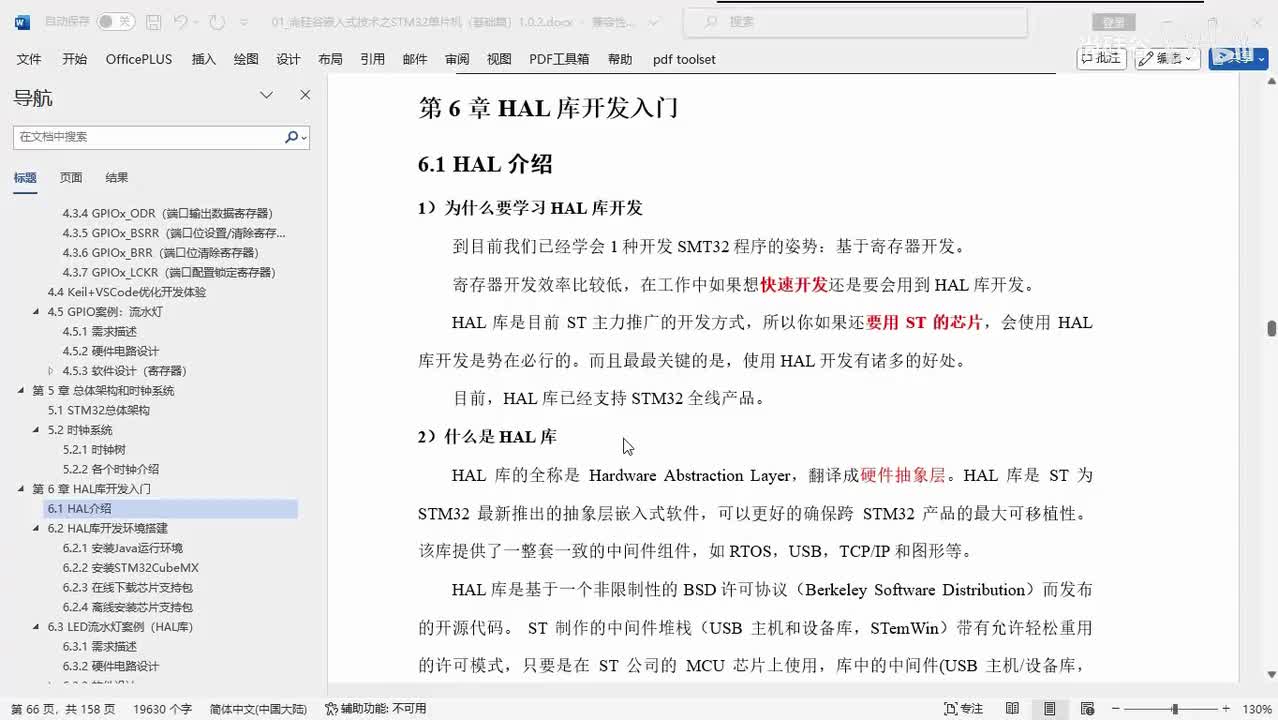Image resolution: width=1278 pixels, height=720 pixels.
Task: Open the 帮助 ribbon tab
Action: pos(620,59)
